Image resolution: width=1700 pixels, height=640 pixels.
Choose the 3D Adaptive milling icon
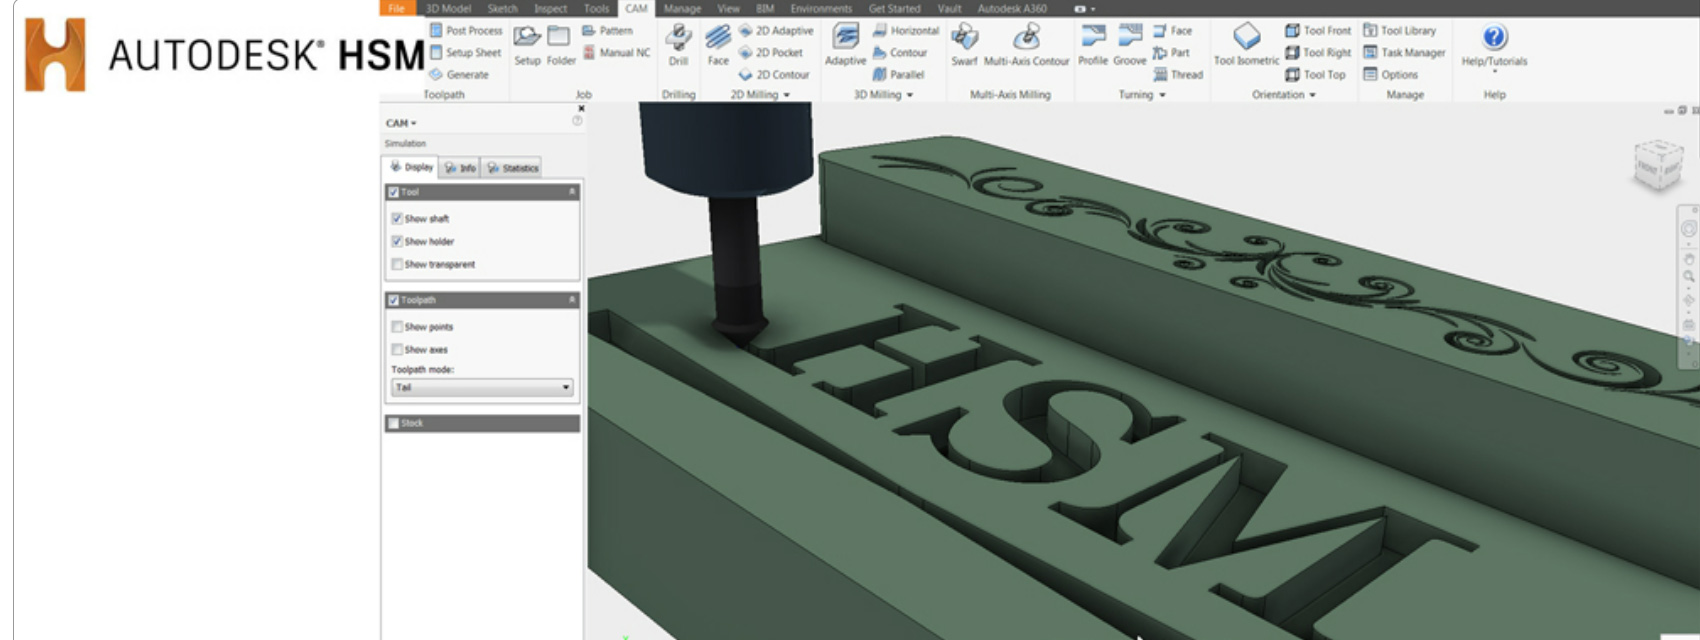point(845,38)
